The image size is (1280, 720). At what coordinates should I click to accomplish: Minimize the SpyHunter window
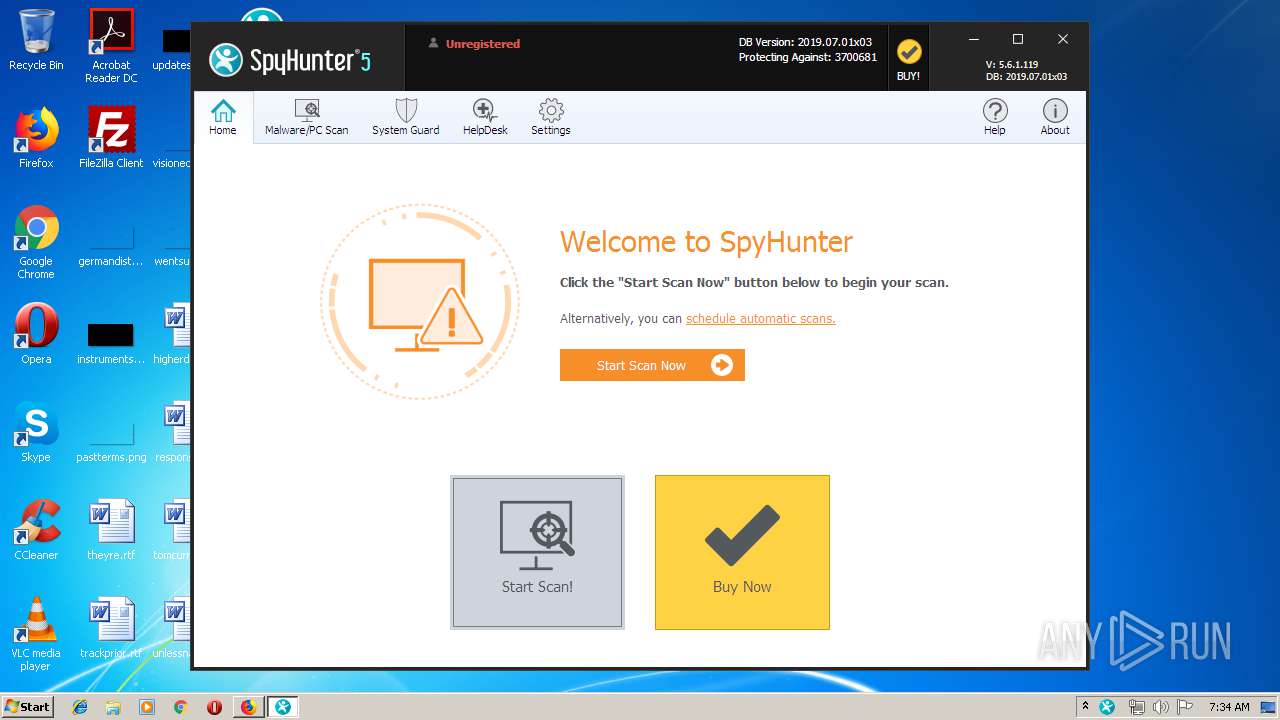coord(974,39)
